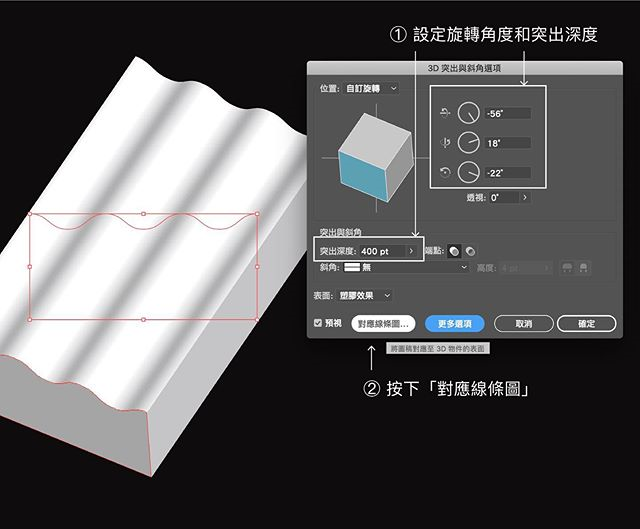Adjust the Z-axis rotation dial beside -22°
Viewport: 640px width, 529px height.
[468, 172]
